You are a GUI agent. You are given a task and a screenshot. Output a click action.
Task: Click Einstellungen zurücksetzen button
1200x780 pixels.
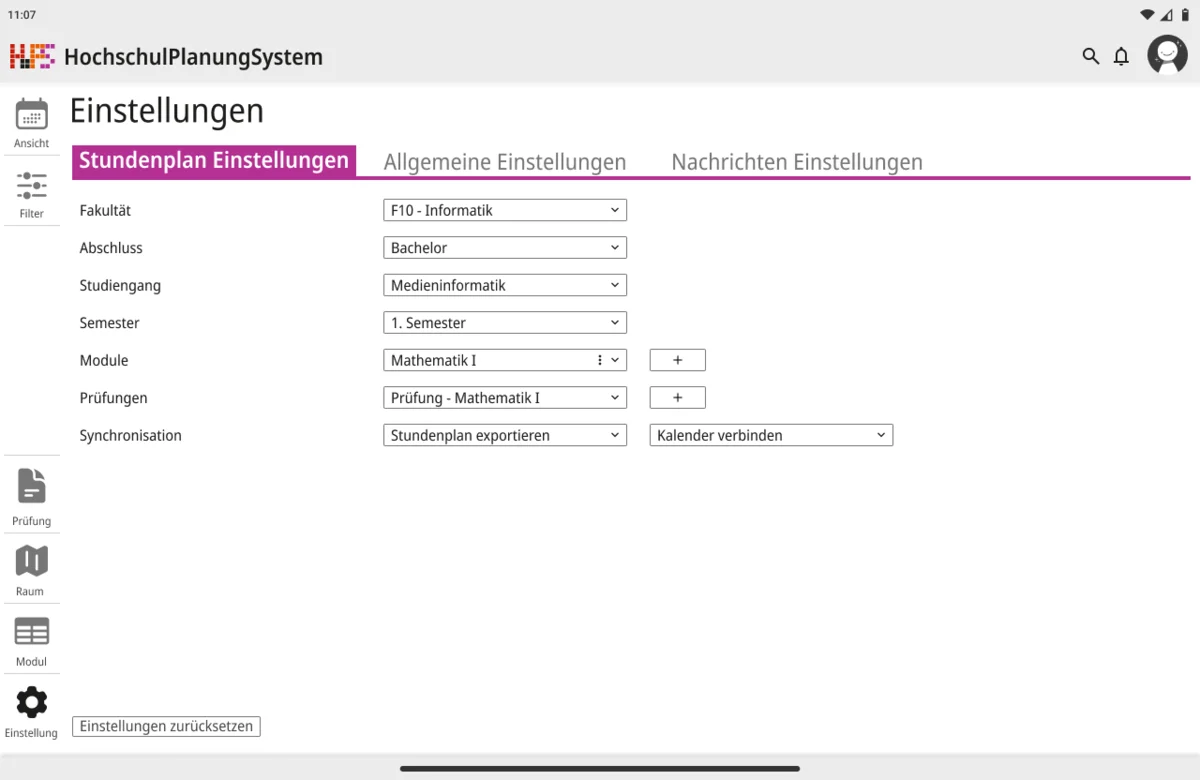[x=166, y=726]
